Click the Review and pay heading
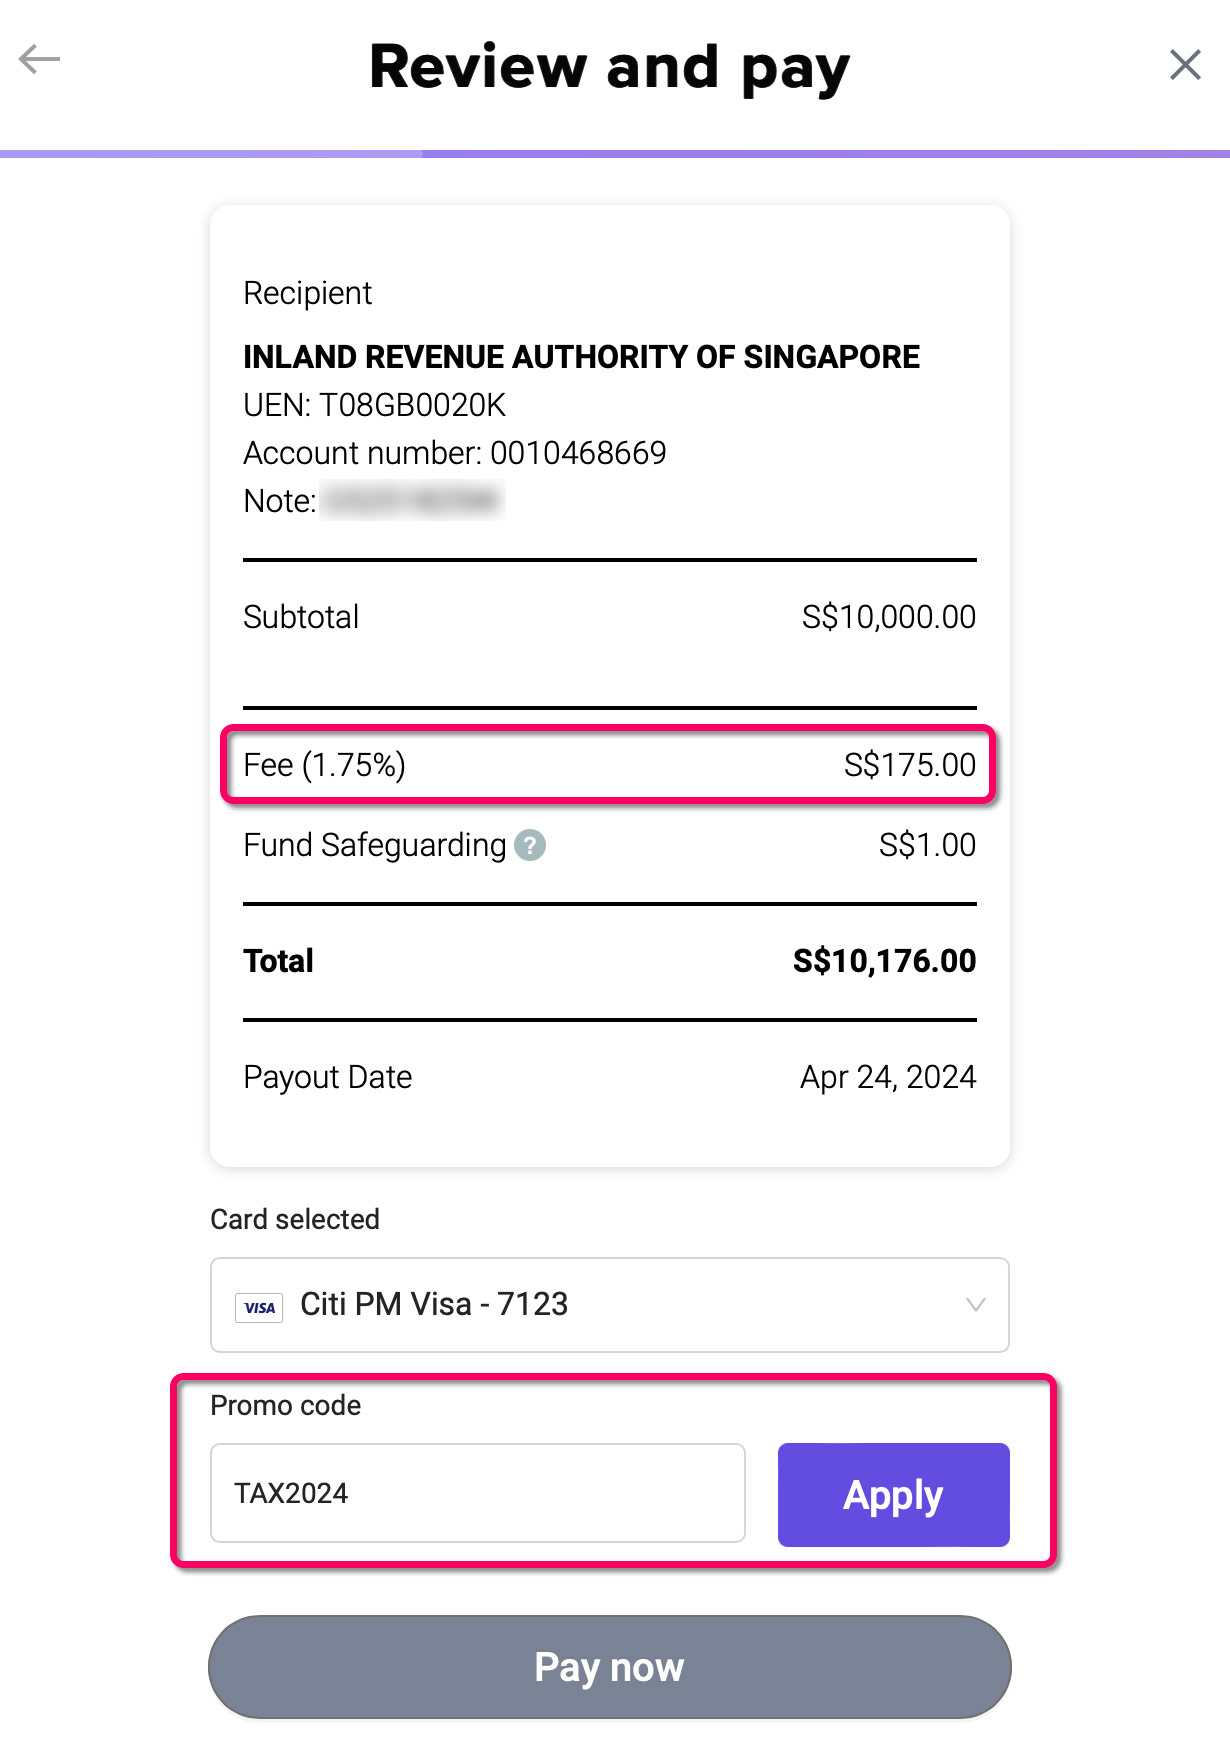 pos(609,68)
